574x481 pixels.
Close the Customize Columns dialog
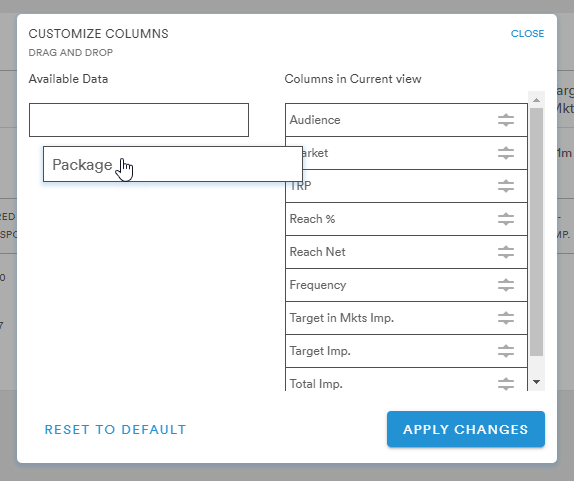tap(527, 34)
